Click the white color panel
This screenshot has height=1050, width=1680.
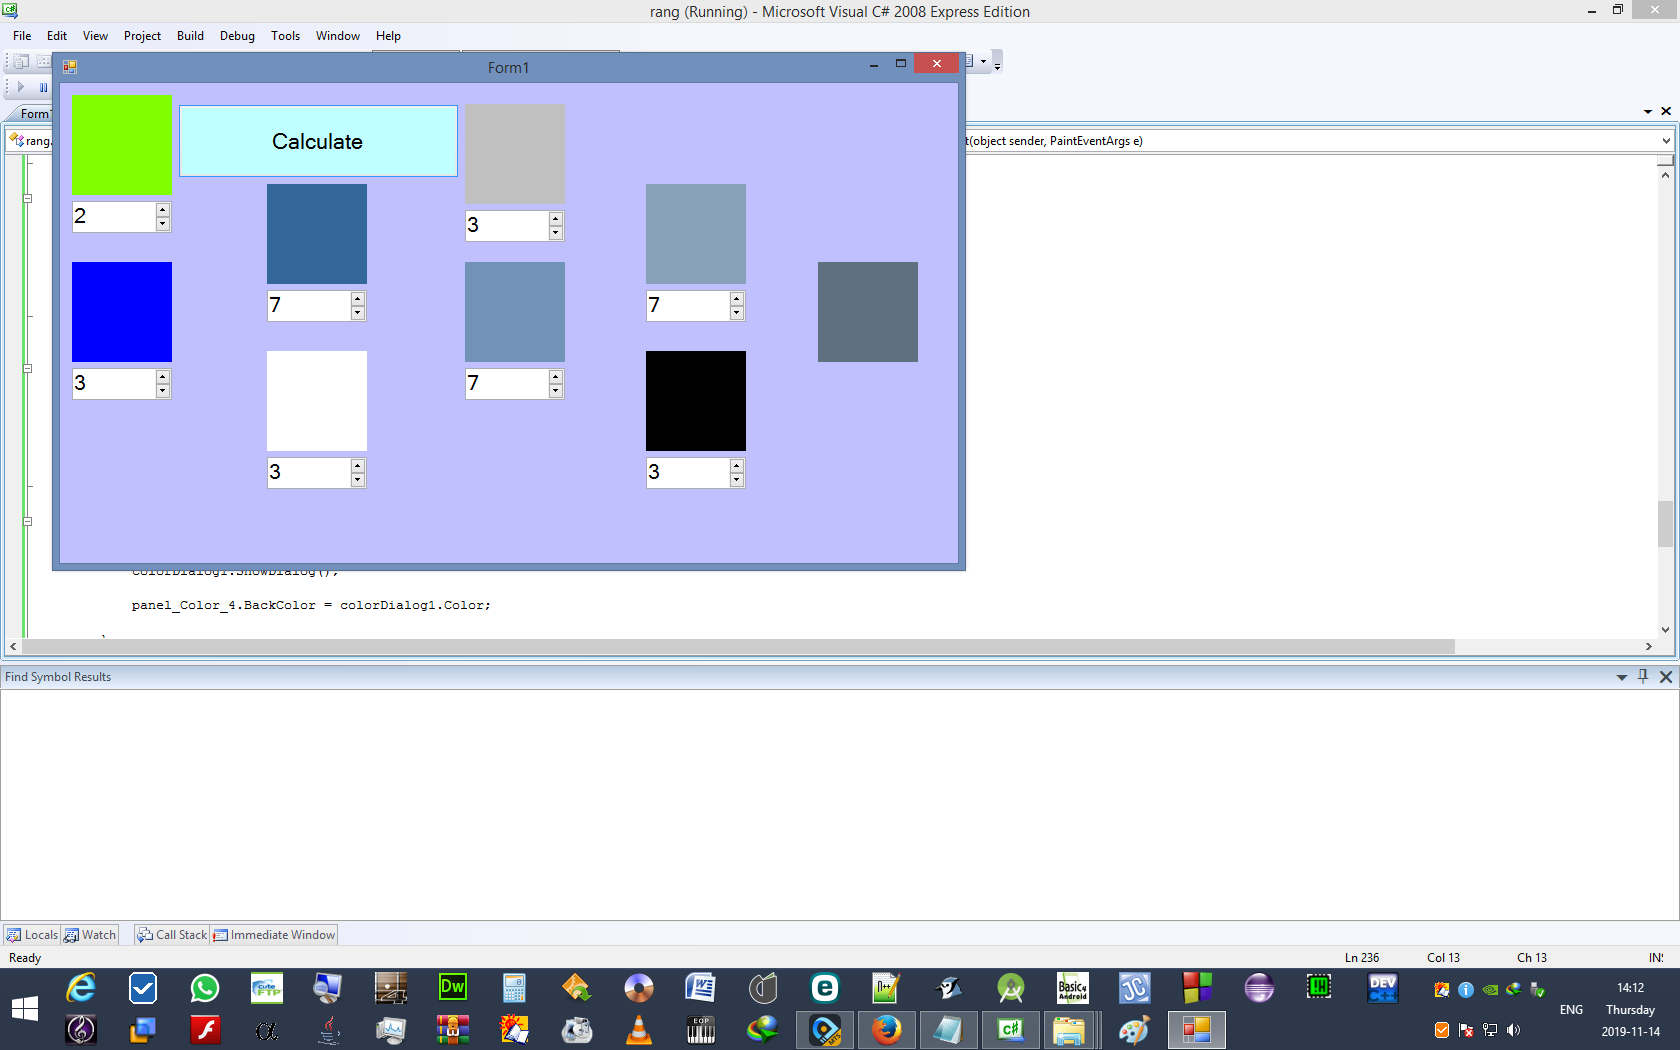pyautogui.click(x=317, y=401)
